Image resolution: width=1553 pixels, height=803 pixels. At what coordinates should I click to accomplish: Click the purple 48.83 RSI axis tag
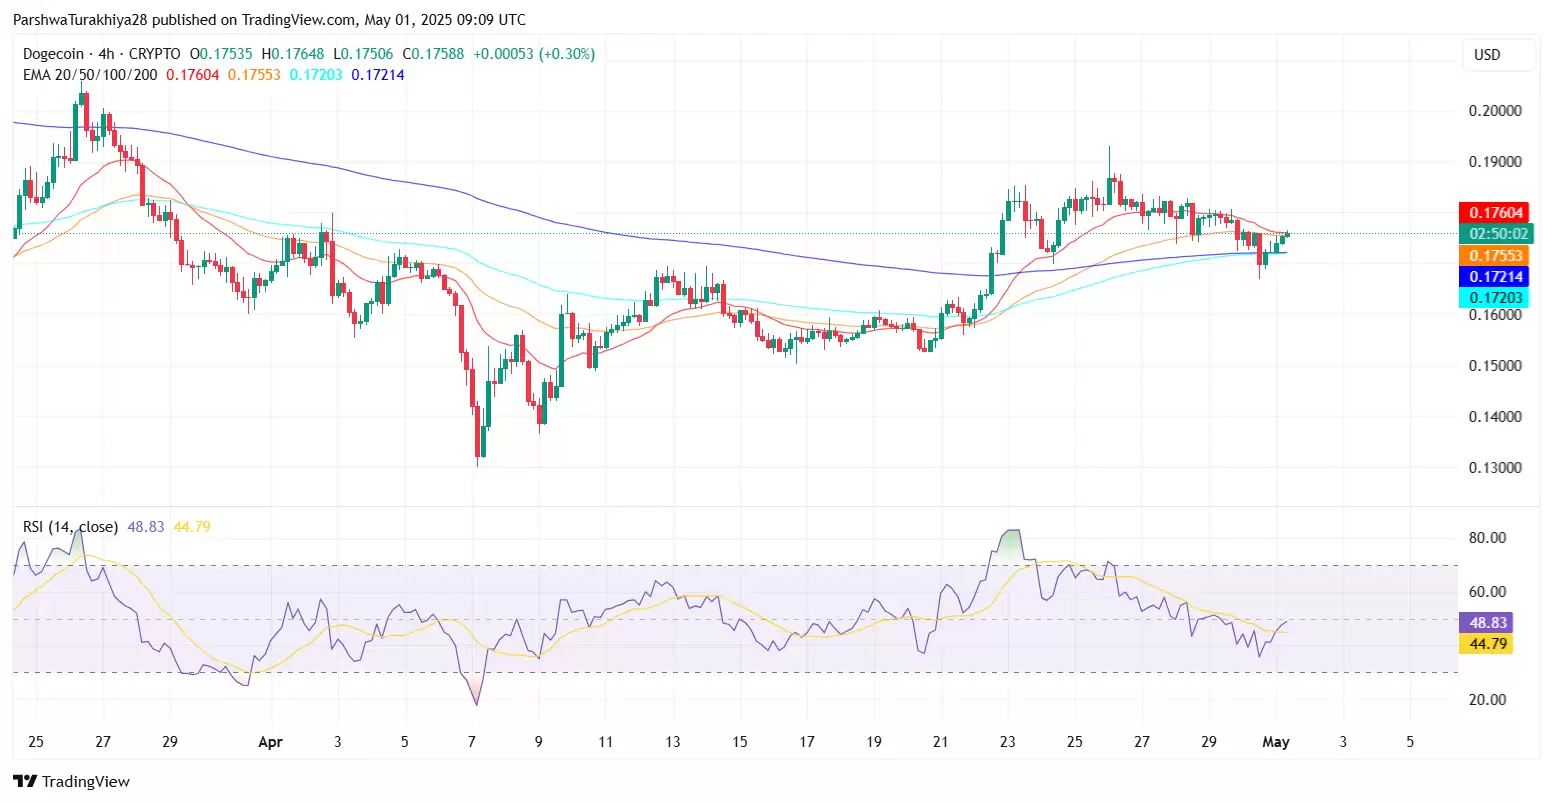tap(1485, 622)
